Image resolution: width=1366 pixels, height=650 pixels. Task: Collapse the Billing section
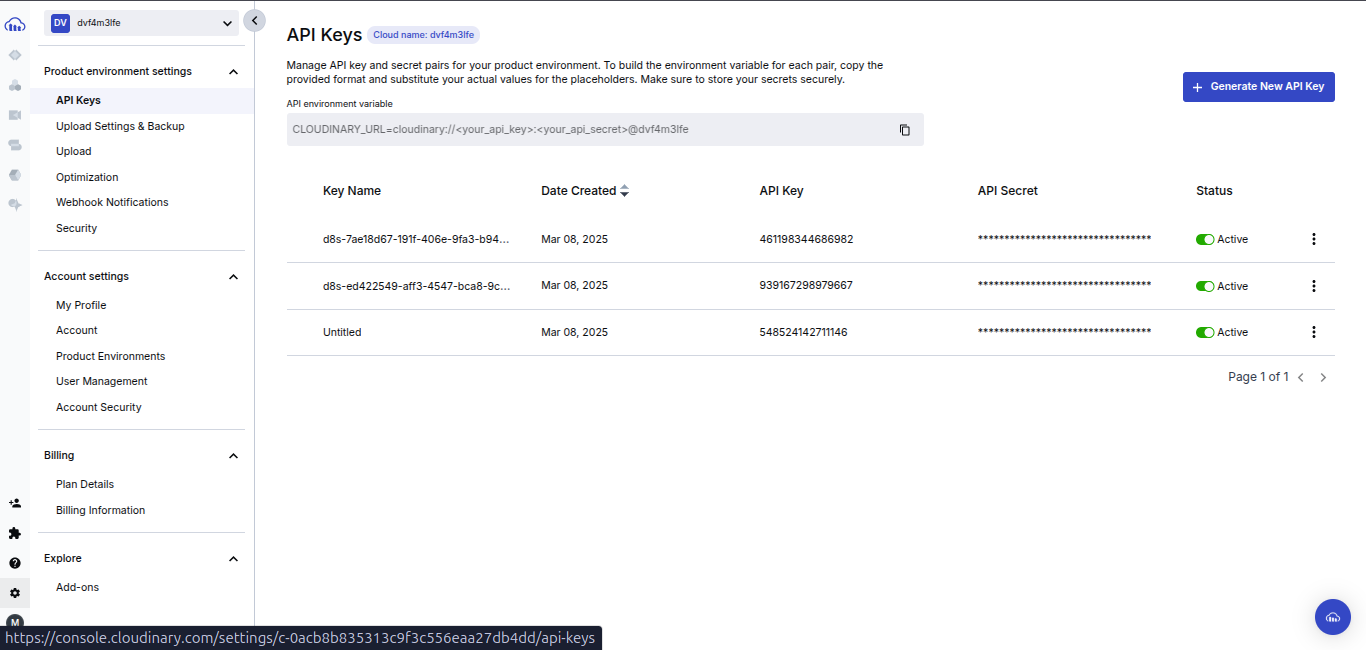pyautogui.click(x=234, y=456)
